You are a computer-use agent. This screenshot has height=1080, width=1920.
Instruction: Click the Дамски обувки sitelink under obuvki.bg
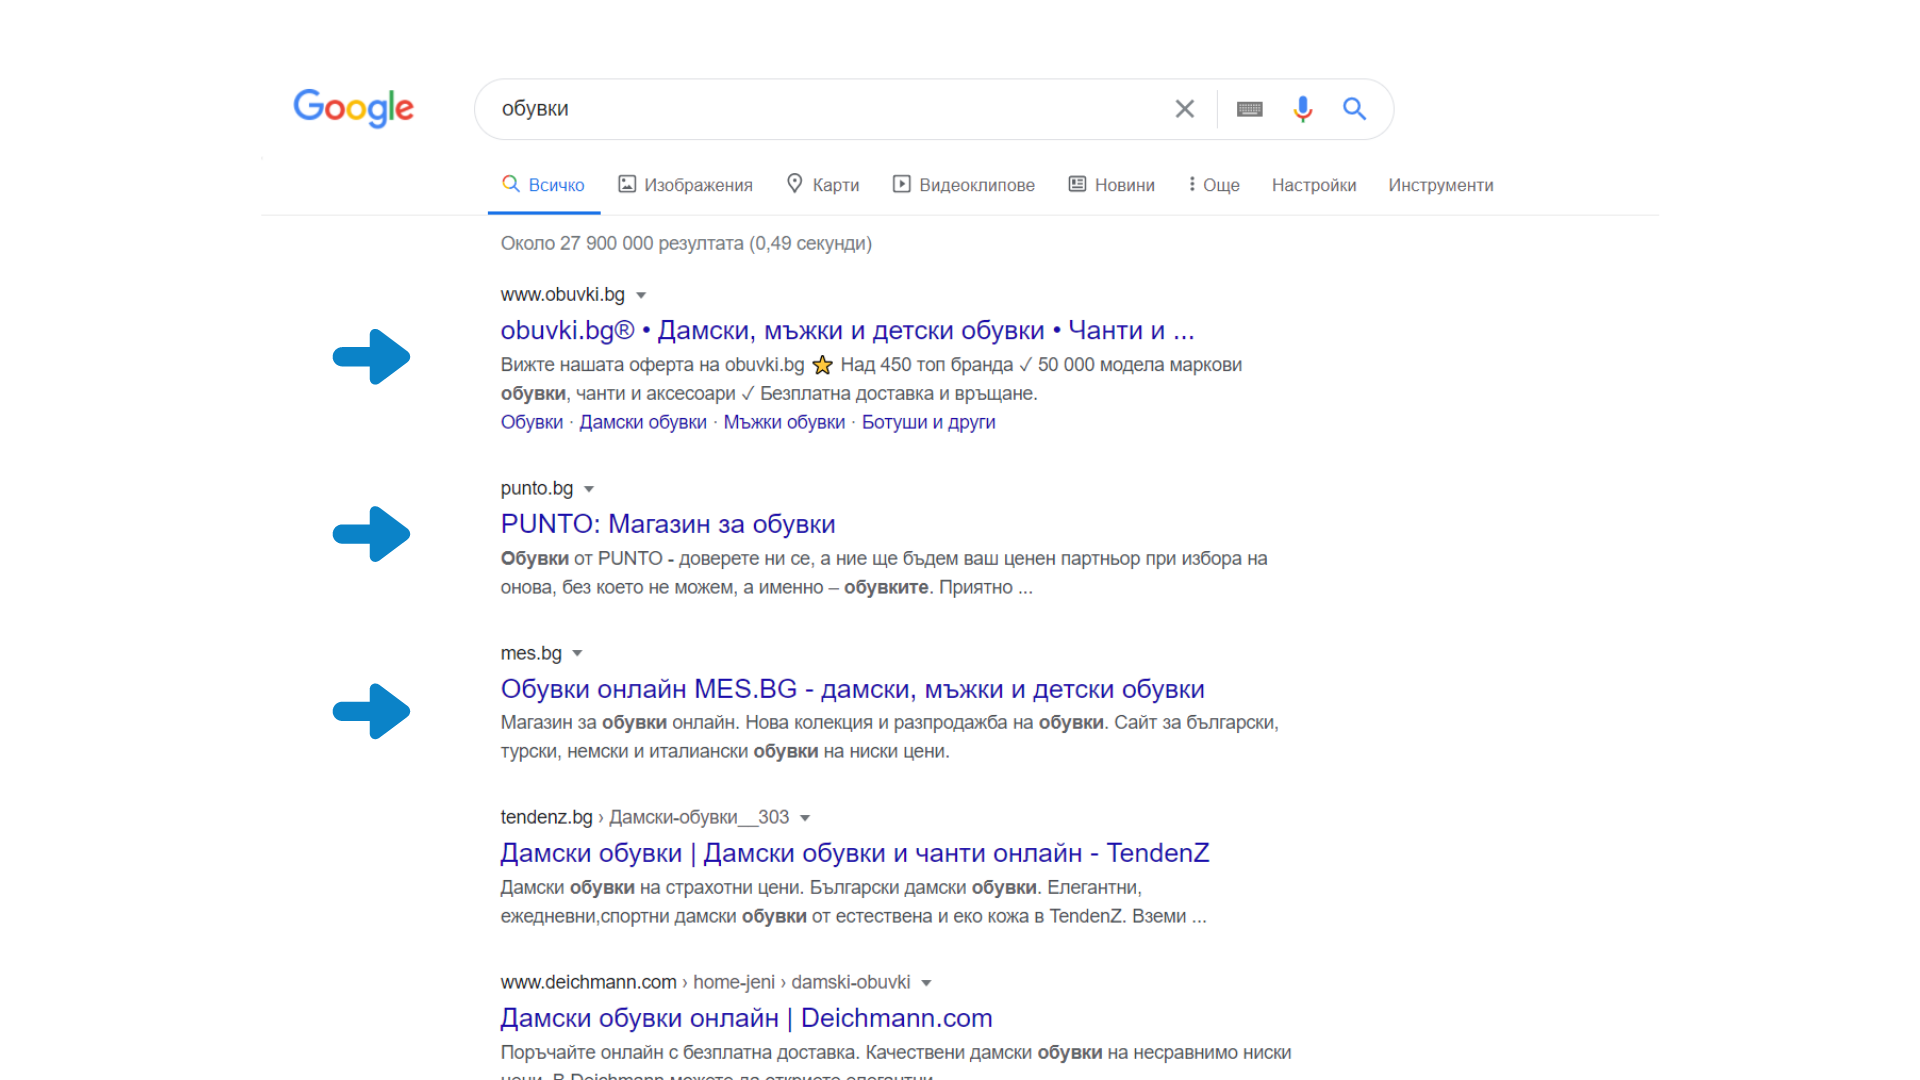click(643, 422)
